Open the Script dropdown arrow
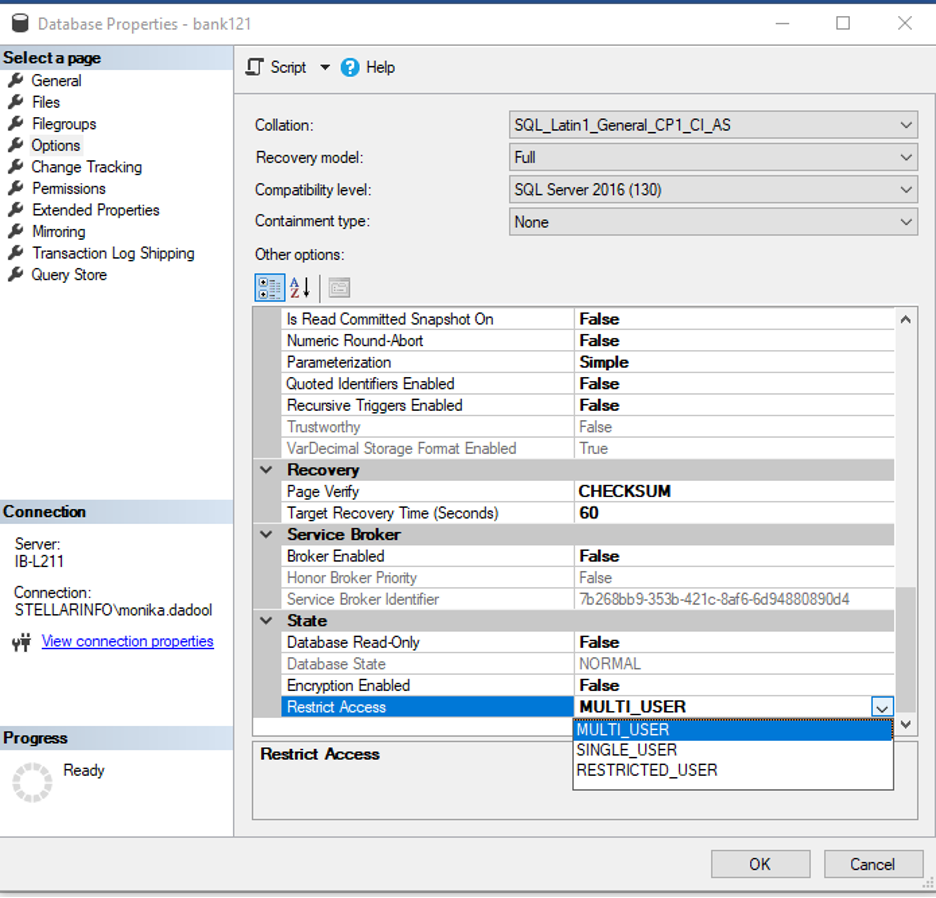936x898 pixels. tap(325, 67)
